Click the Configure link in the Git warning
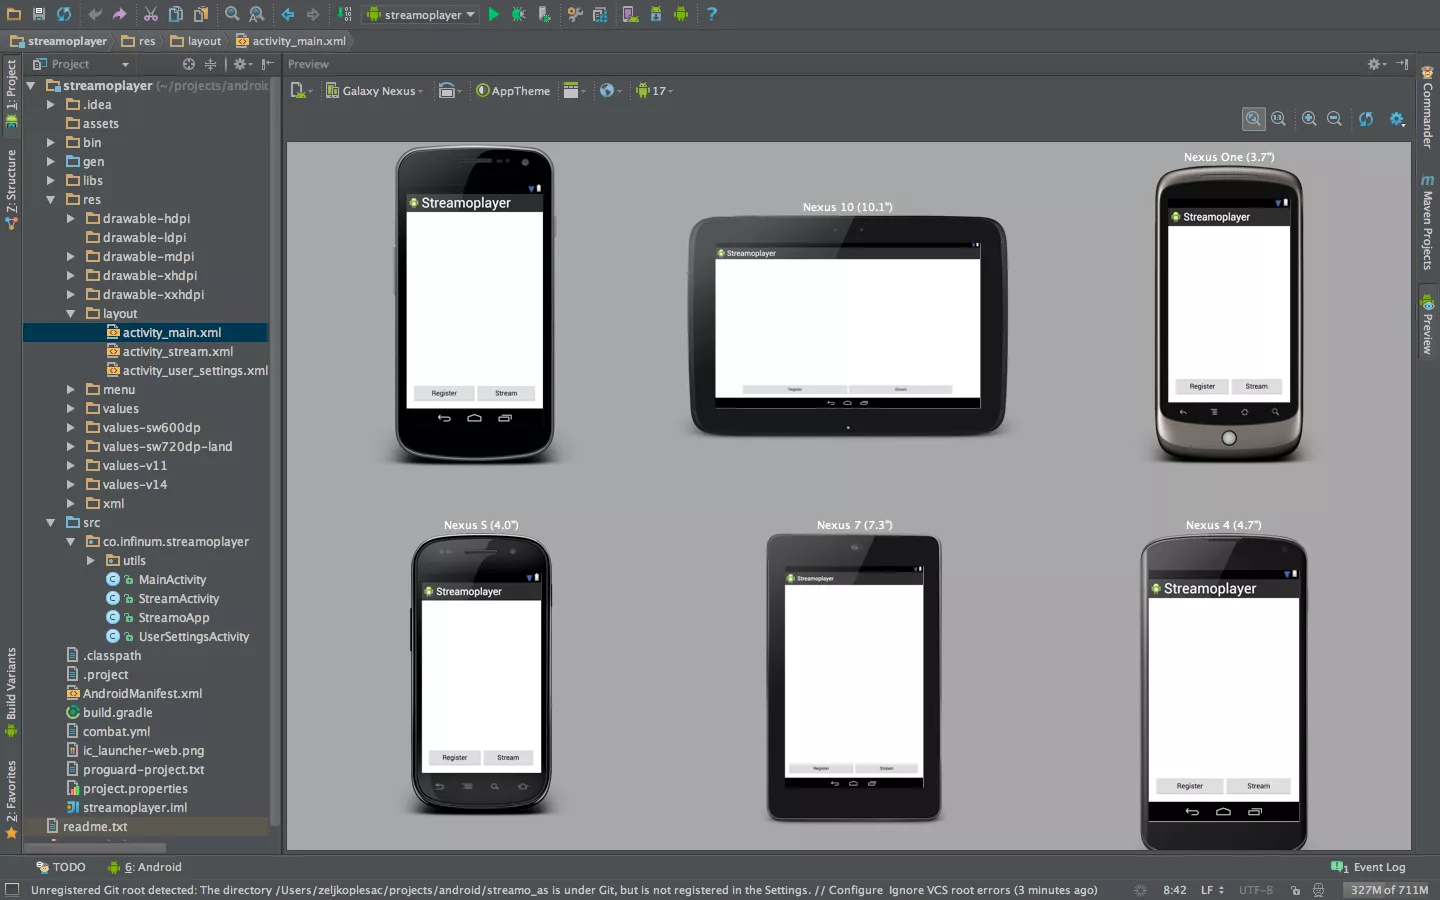This screenshot has width=1440, height=900. (x=854, y=890)
